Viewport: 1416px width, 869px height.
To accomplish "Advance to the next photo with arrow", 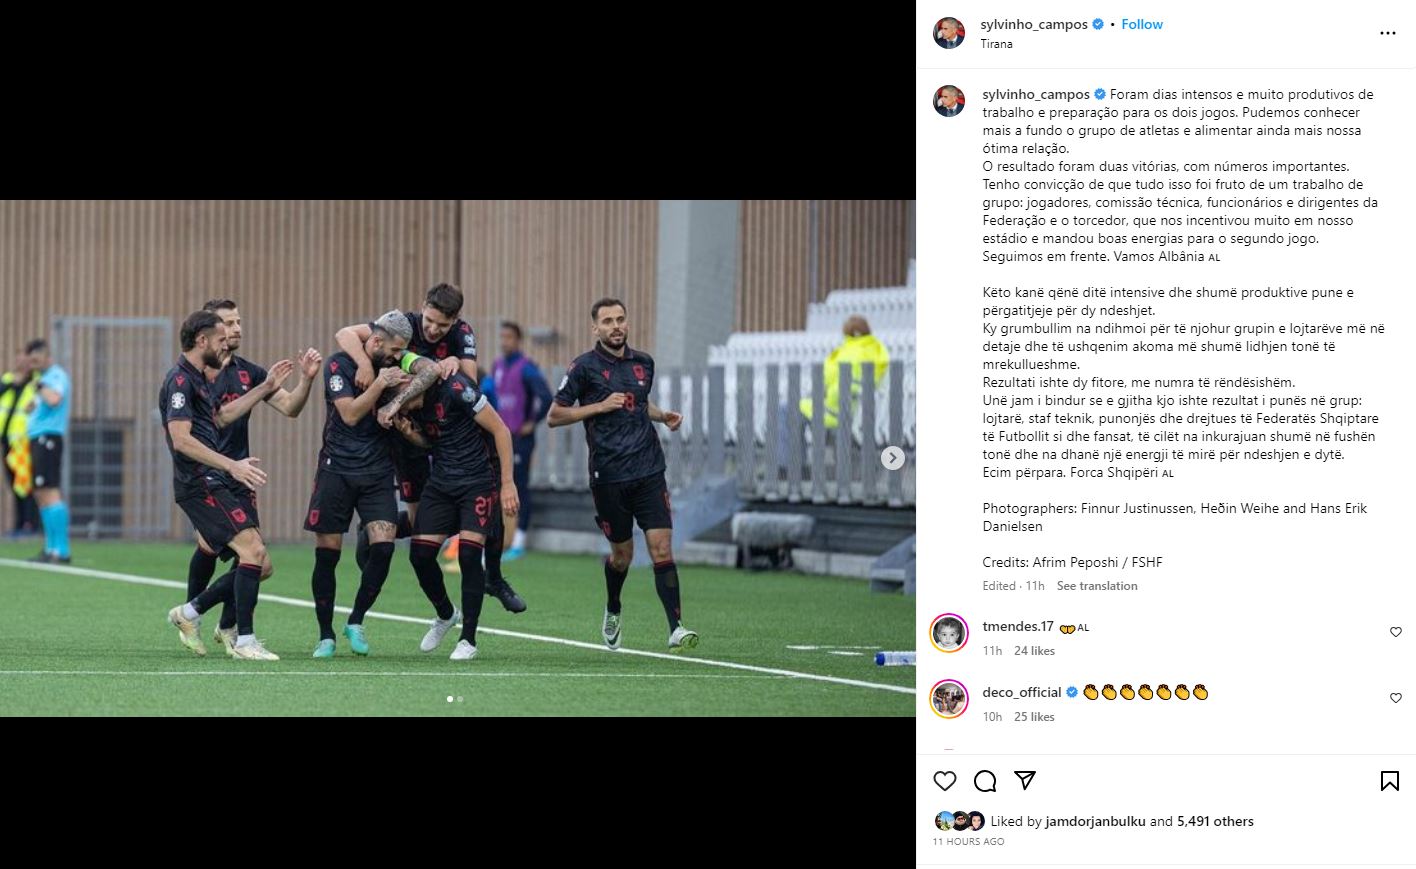I will [x=893, y=458].
